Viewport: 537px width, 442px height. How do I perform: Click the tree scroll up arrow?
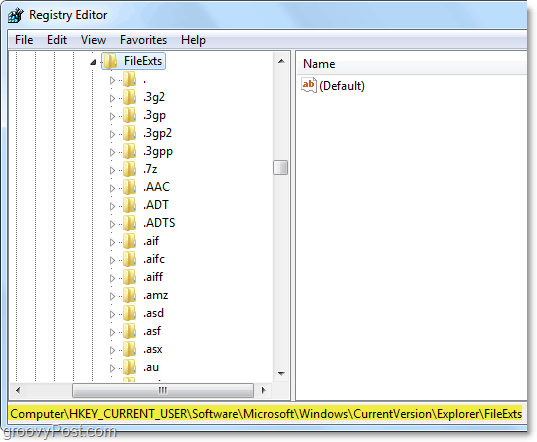coord(281,61)
